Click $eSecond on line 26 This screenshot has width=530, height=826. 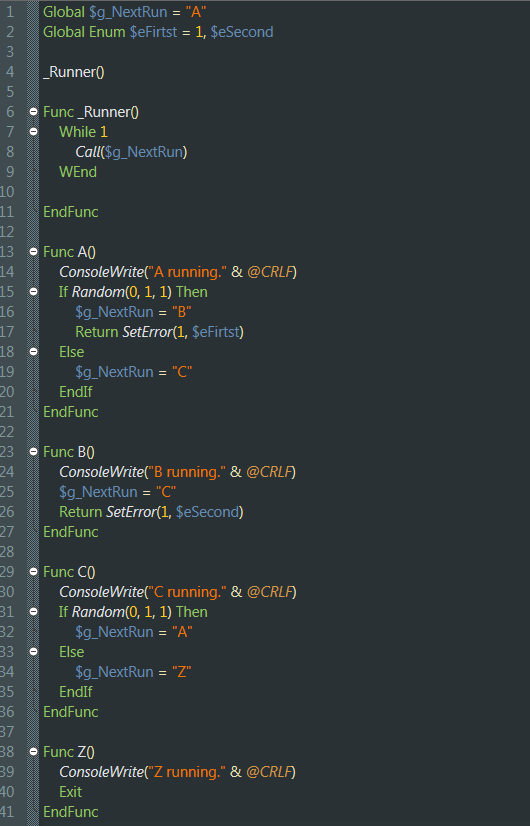point(208,512)
